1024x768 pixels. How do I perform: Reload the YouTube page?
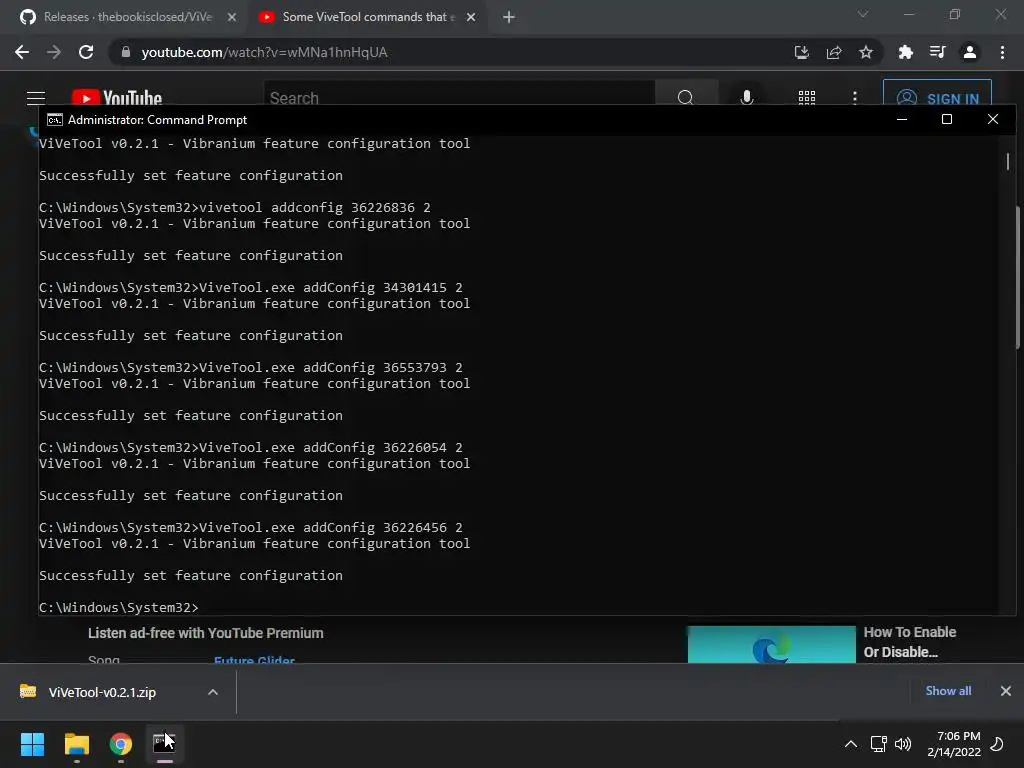click(86, 52)
